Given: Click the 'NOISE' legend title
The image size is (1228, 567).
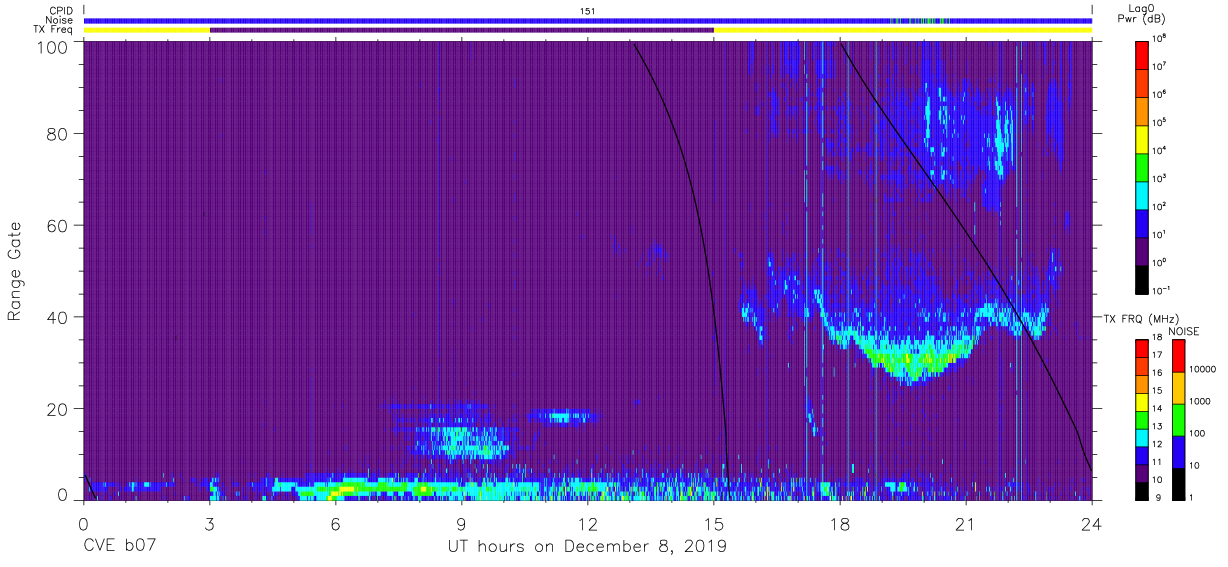Looking at the screenshot, I should [1183, 331].
